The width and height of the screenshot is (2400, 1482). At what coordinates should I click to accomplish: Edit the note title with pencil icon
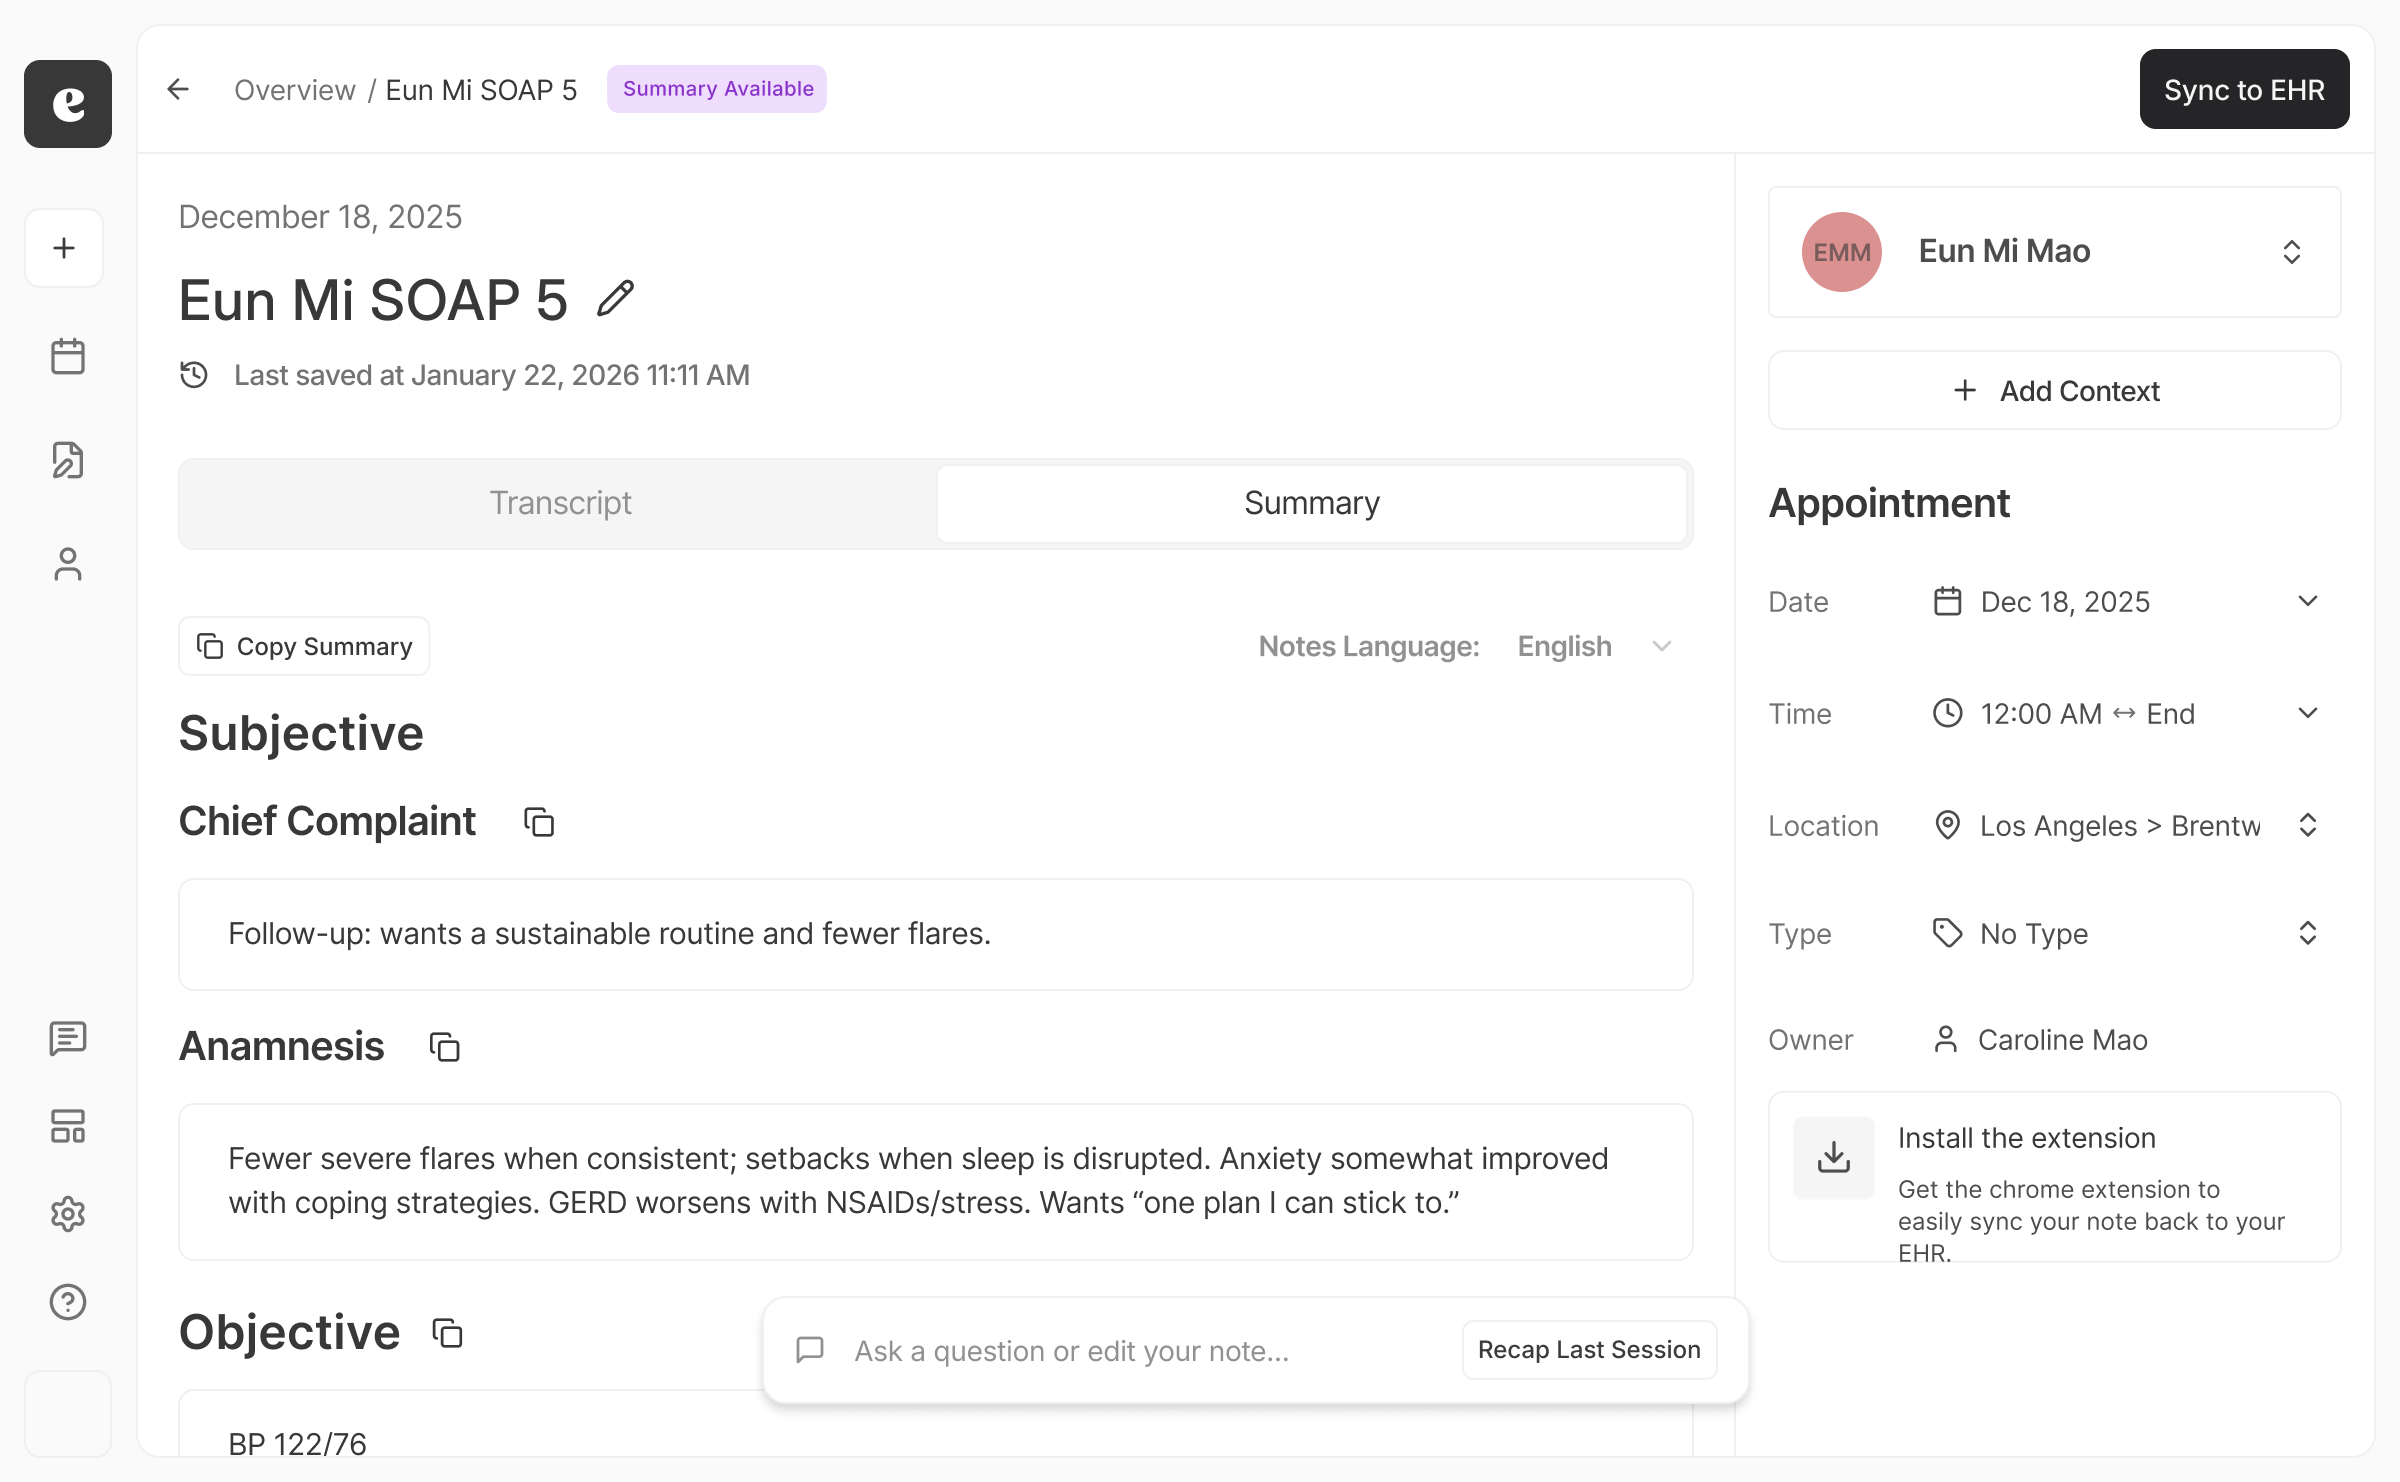(615, 298)
